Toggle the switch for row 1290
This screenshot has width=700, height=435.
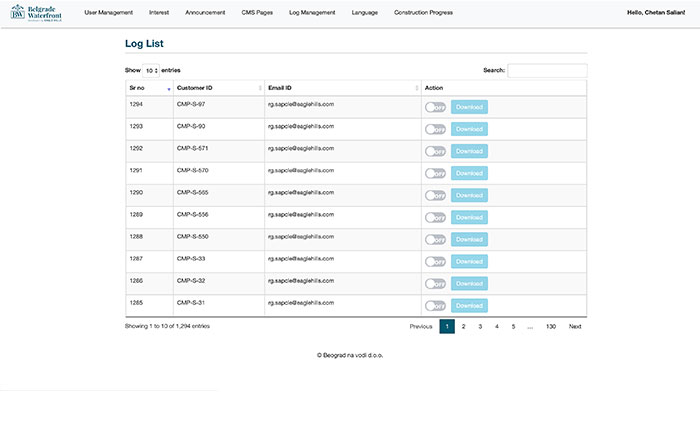(435, 195)
